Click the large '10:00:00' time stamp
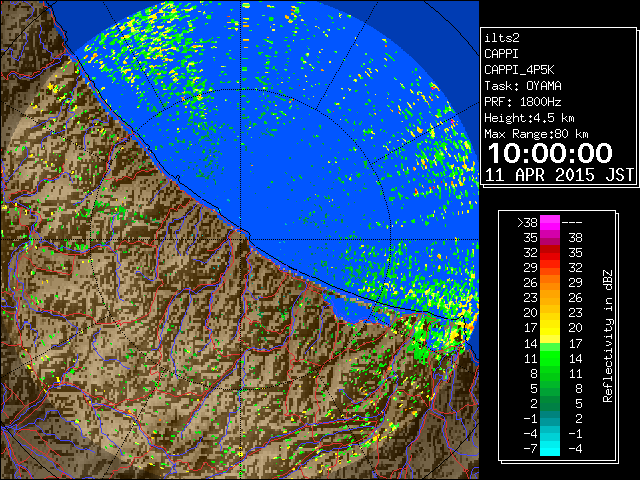640x480 pixels. [x=550, y=153]
